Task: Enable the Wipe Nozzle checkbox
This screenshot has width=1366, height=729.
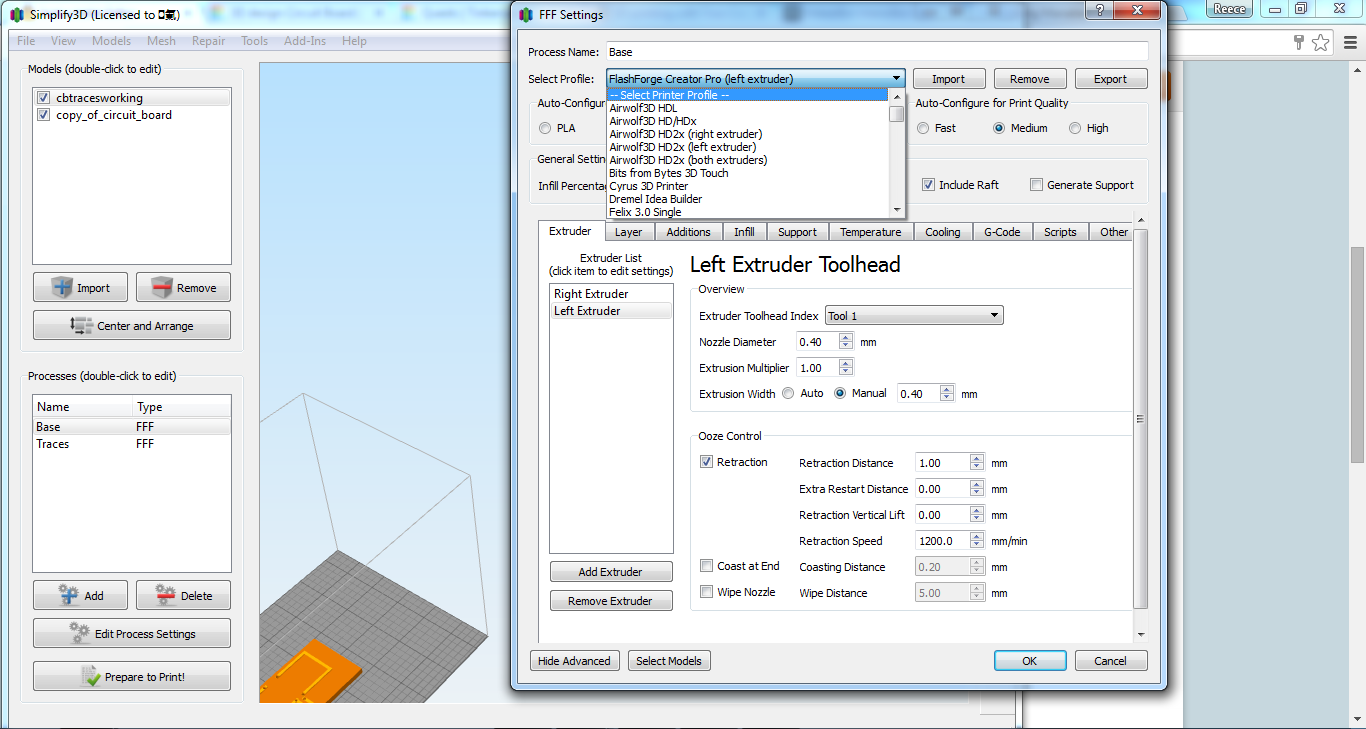Action: click(x=707, y=592)
